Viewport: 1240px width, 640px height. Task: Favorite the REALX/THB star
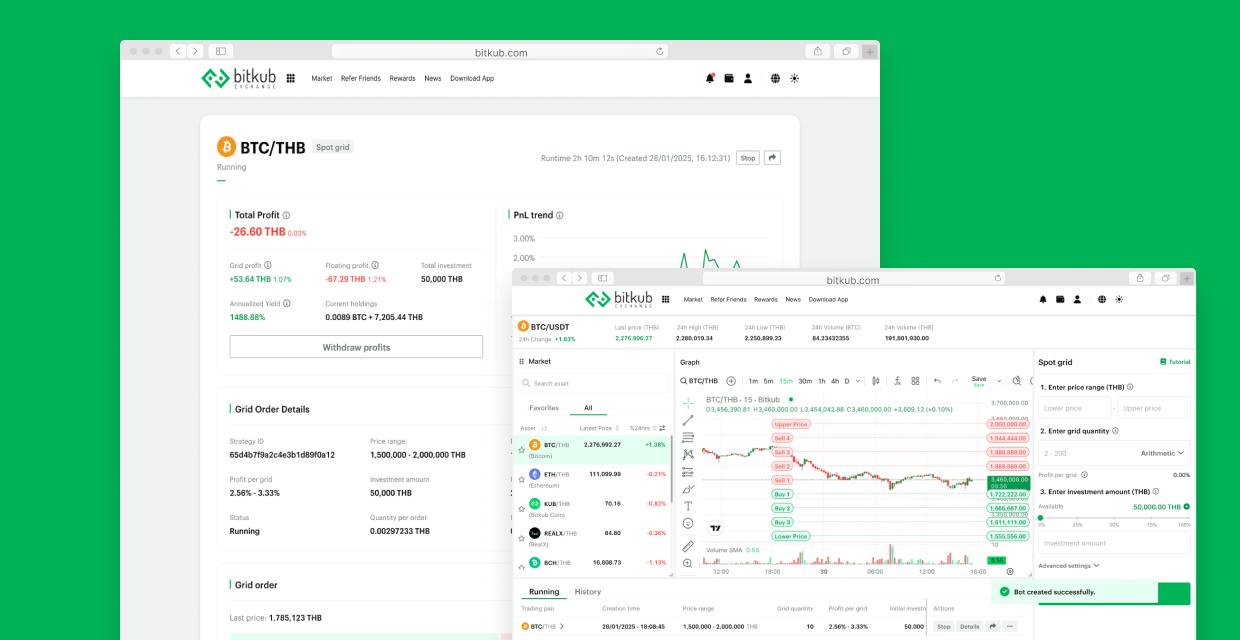(521, 539)
